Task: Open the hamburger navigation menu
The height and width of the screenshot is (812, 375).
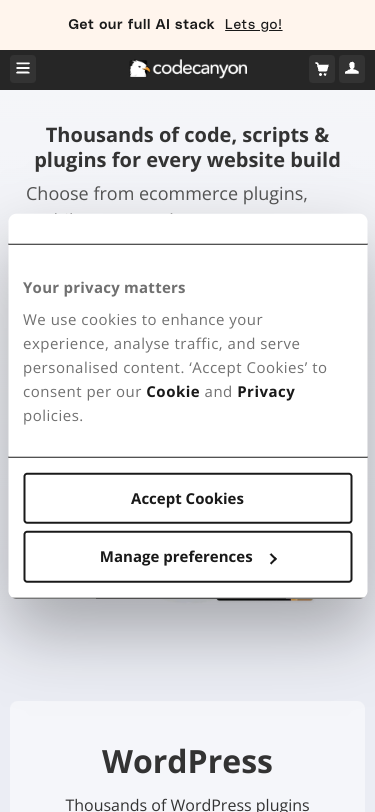Action: coord(23,69)
